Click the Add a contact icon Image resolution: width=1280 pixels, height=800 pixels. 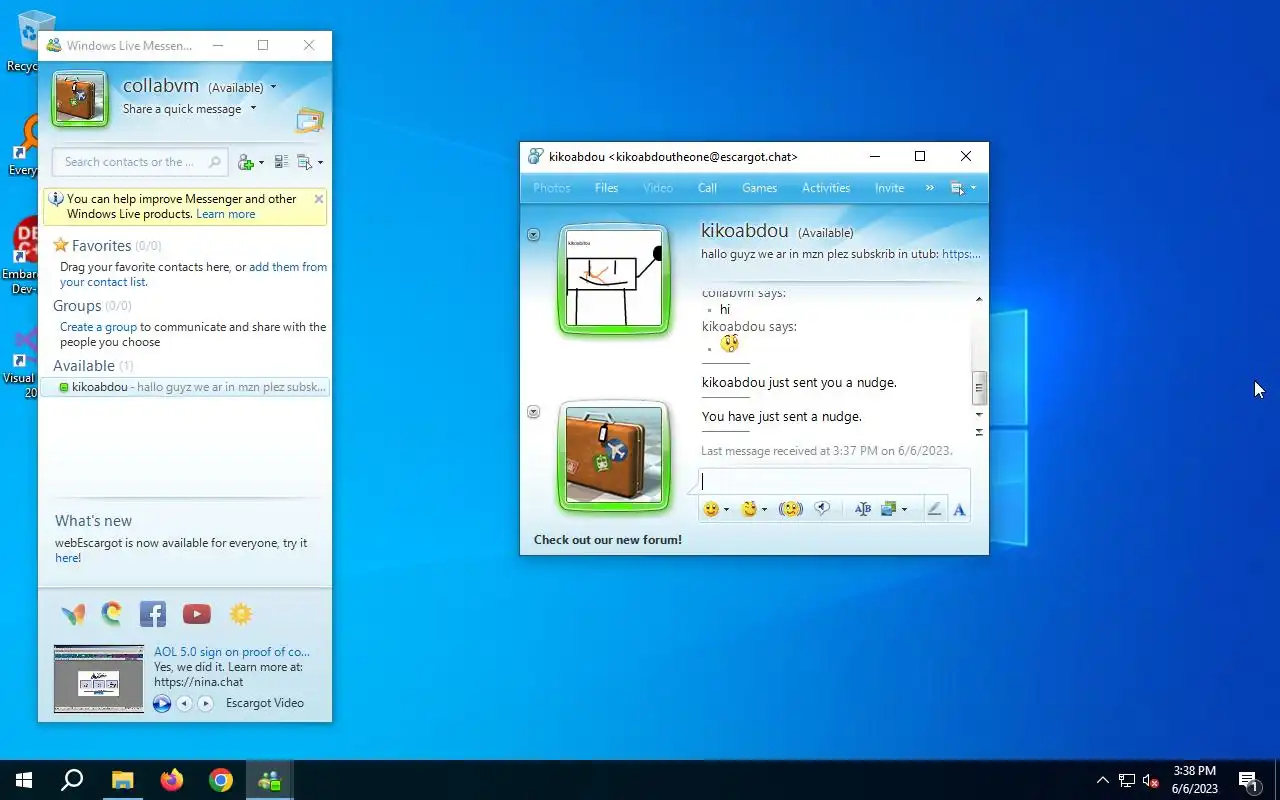pos(246,162)
